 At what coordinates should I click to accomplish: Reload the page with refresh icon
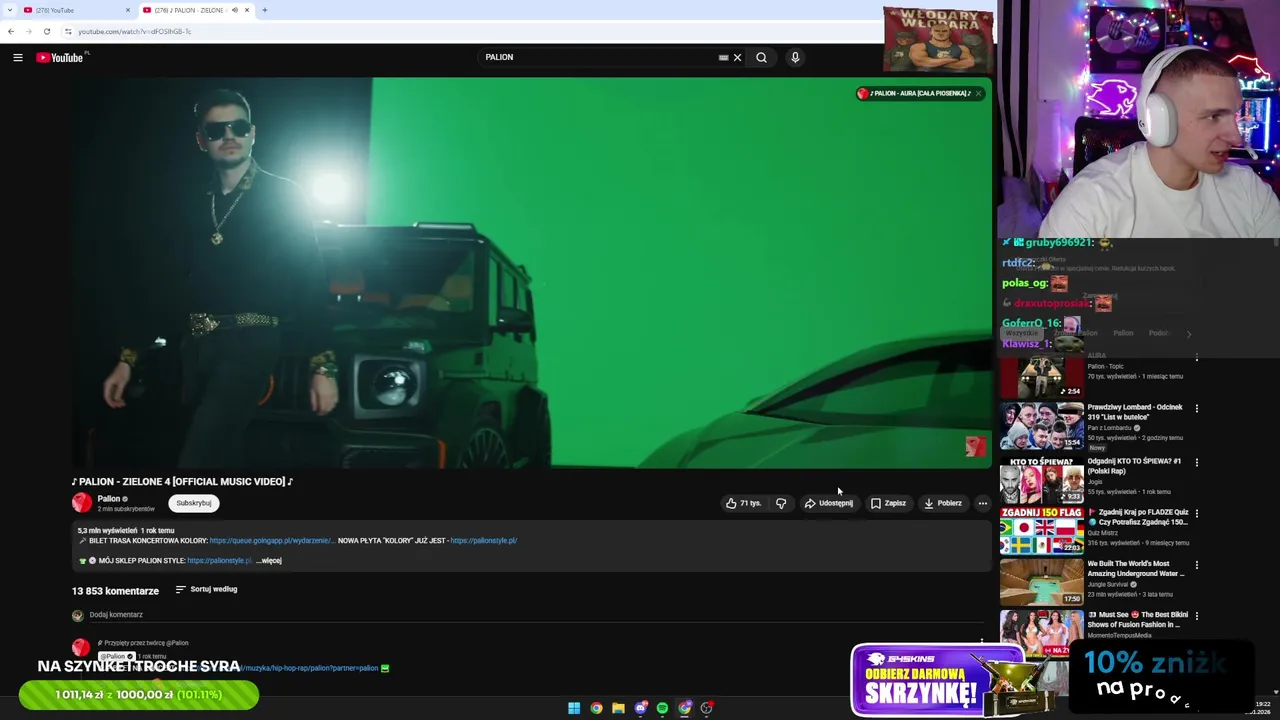point(46,31)
